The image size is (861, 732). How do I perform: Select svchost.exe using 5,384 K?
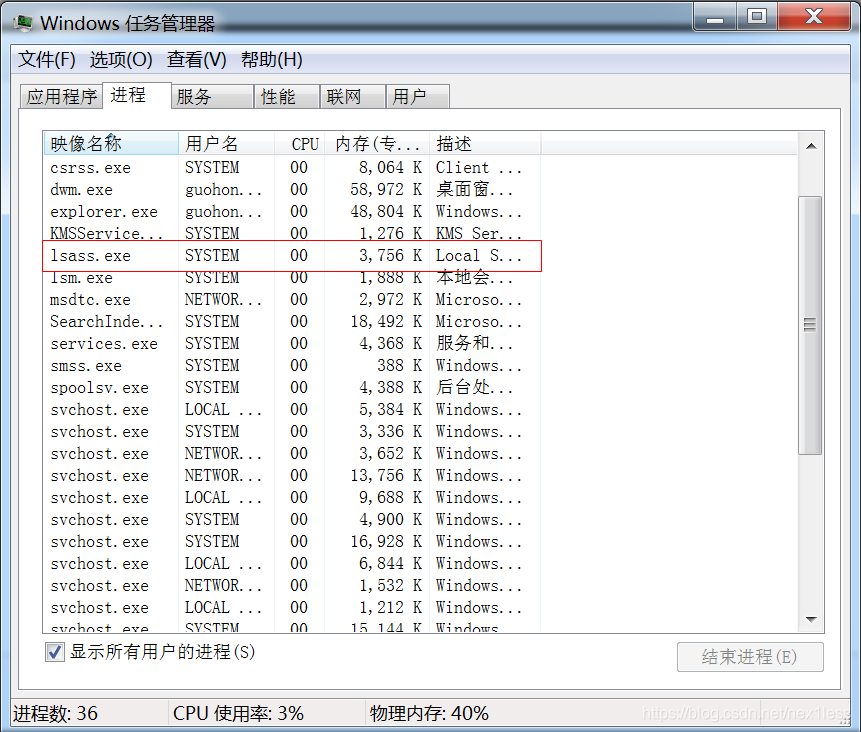(x=292, y=409)
